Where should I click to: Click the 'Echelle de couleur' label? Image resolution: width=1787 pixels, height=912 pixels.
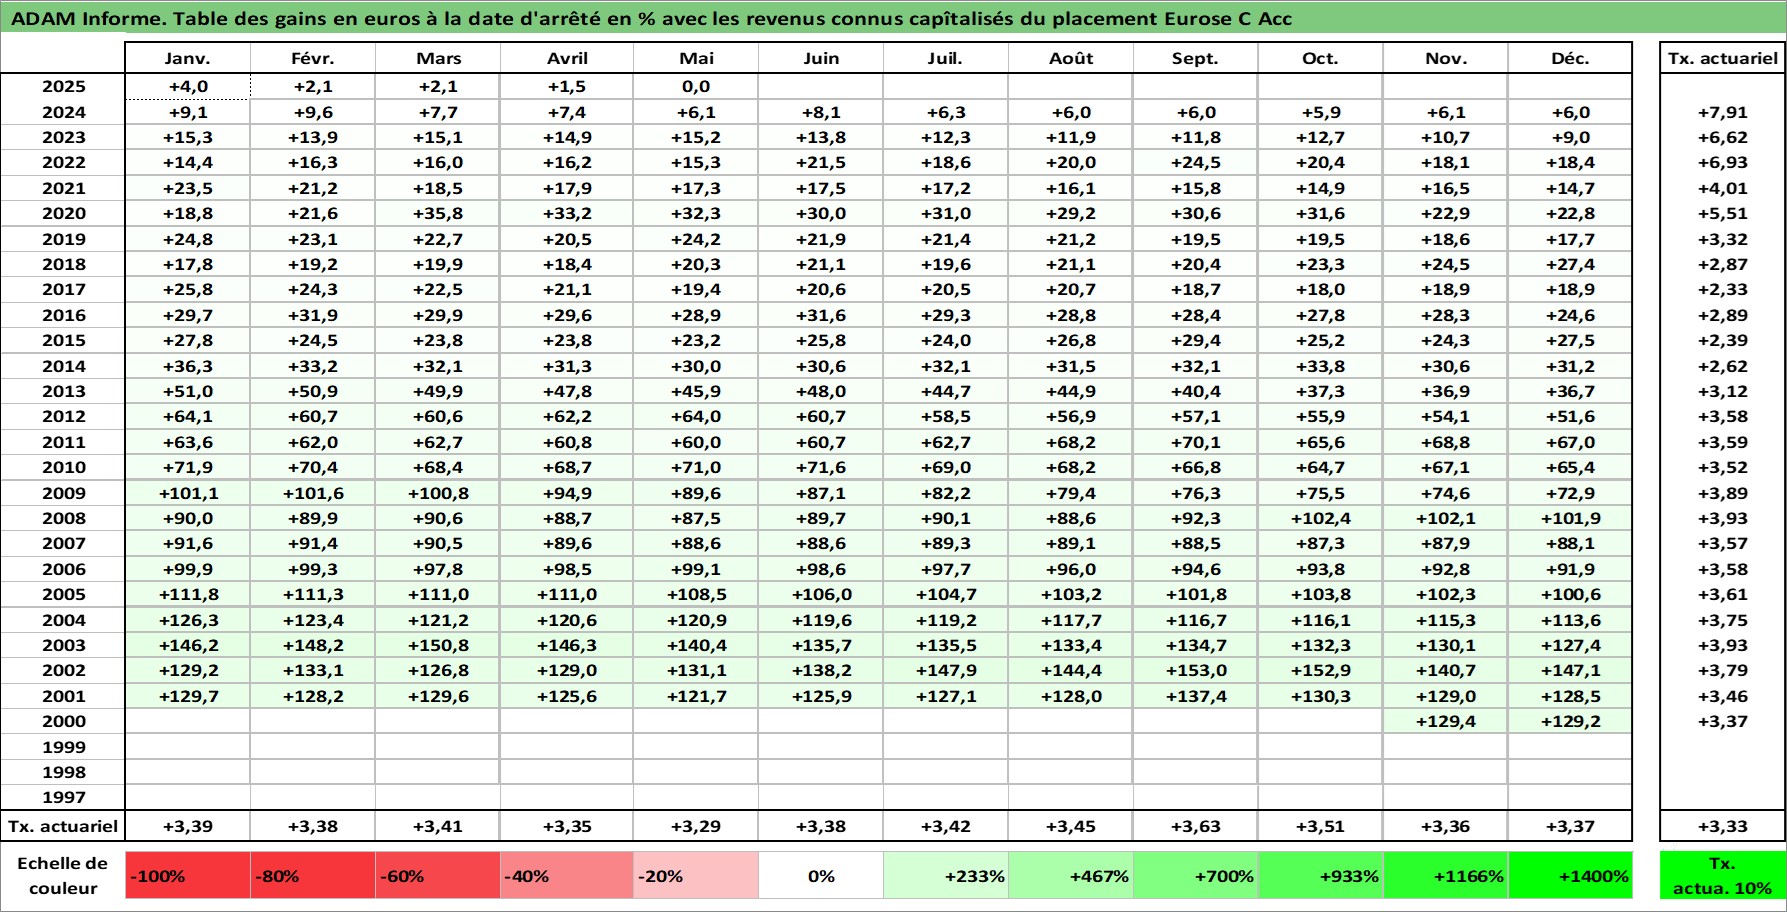click(x=63, y=876)
